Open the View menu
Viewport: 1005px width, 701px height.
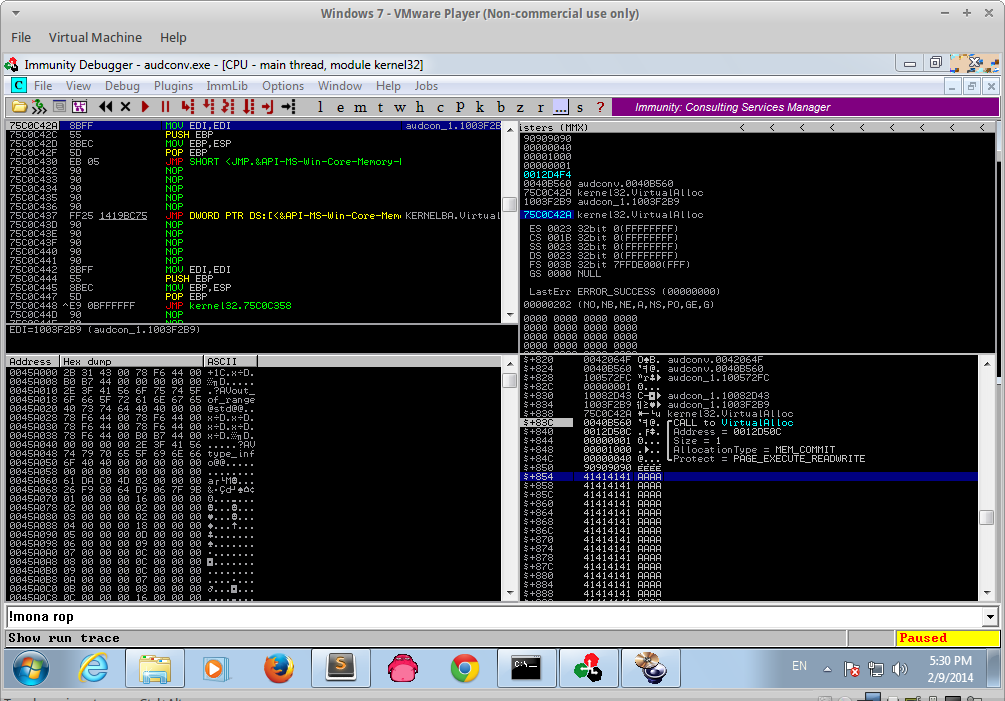78,86
